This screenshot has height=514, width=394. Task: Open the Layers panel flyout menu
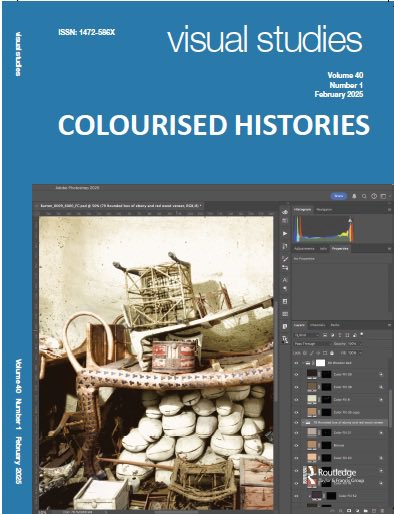point(389,325)
